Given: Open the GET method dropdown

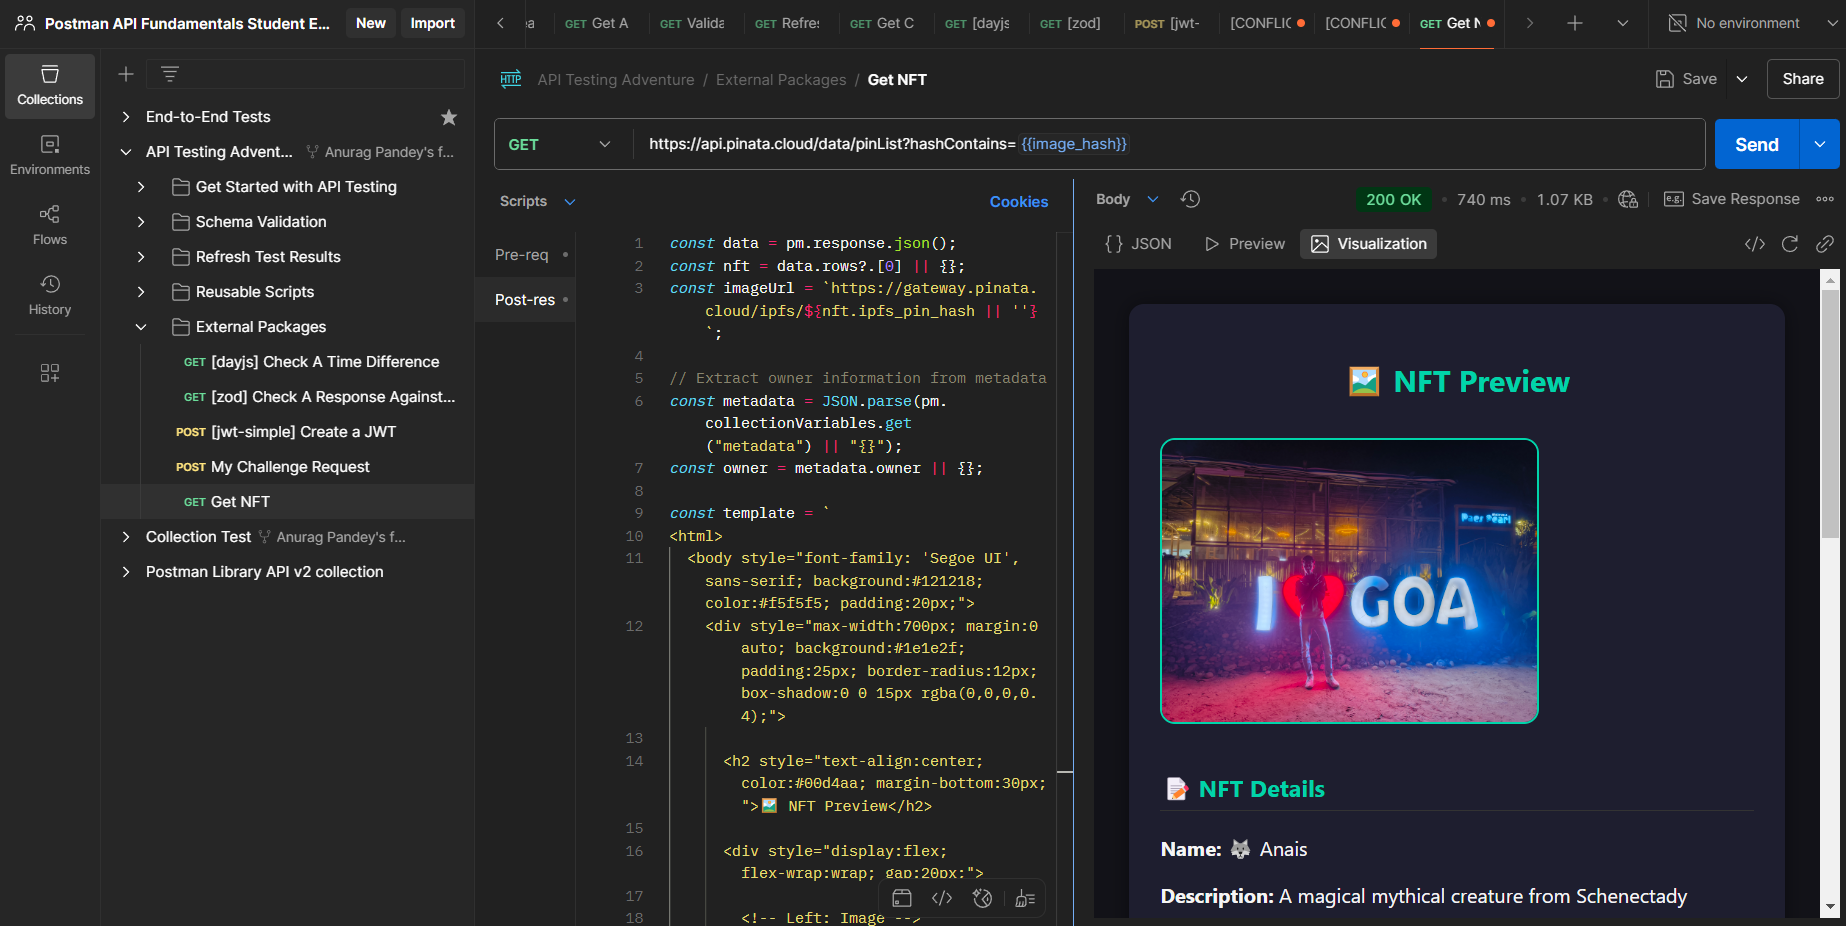Looking at the screenshot, I should click(x=561, y=144).
